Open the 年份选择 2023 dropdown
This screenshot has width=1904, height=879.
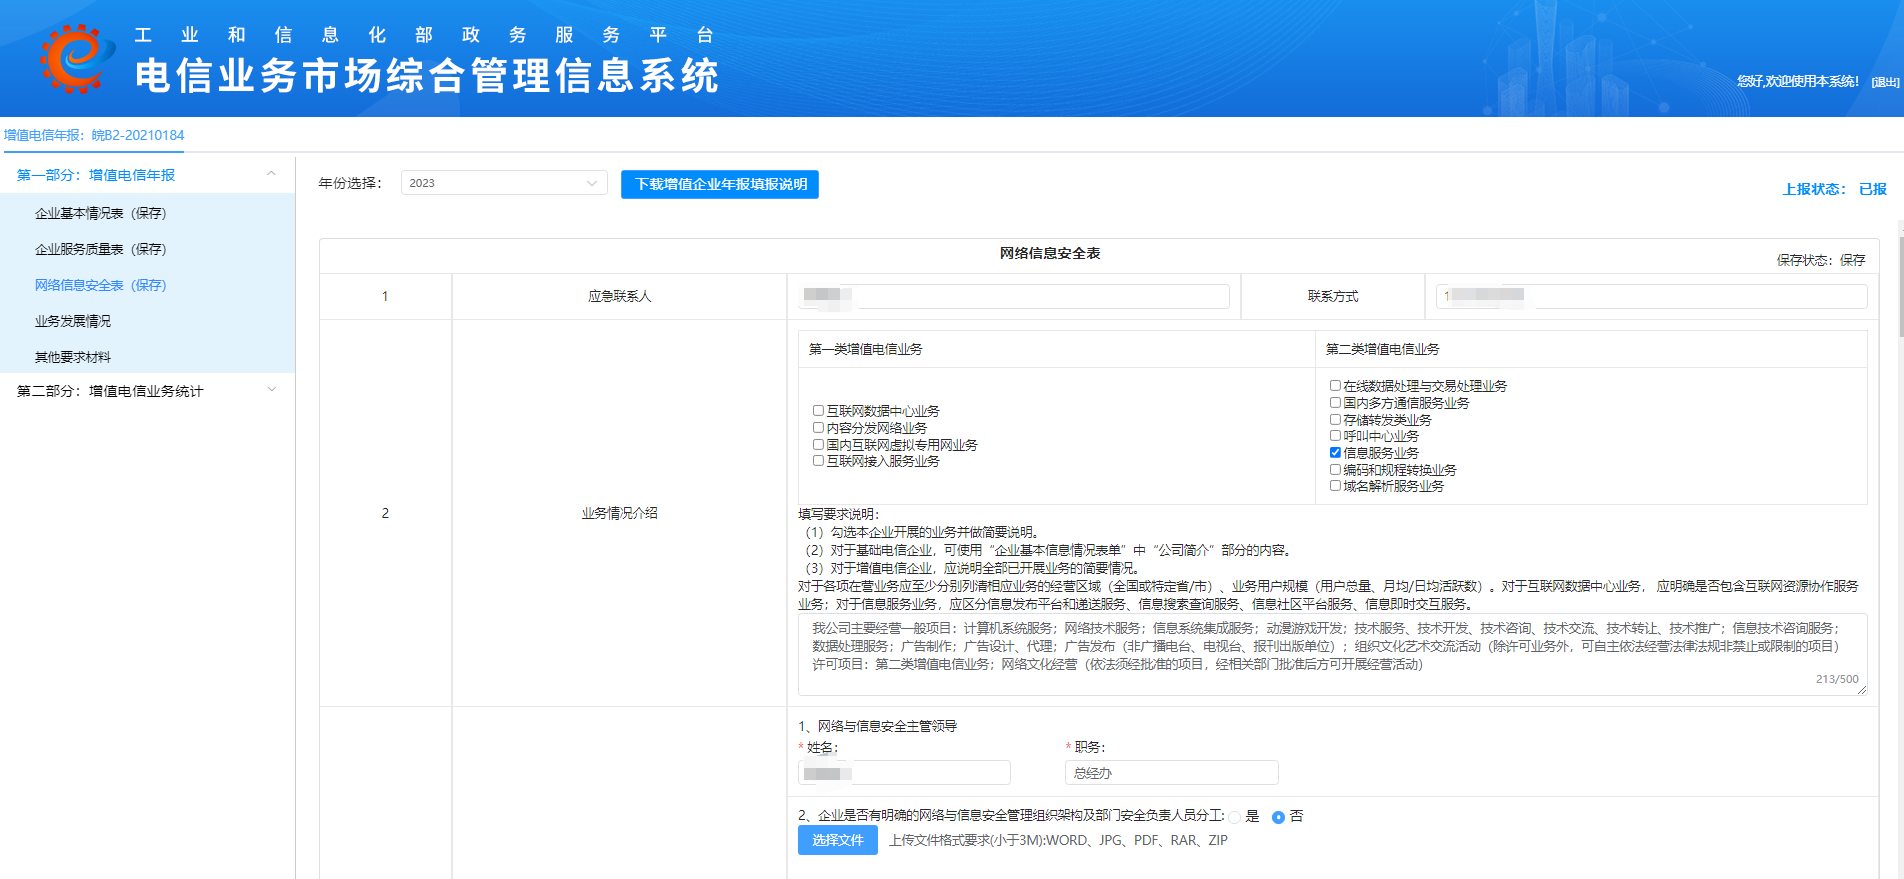pos(504,183)
